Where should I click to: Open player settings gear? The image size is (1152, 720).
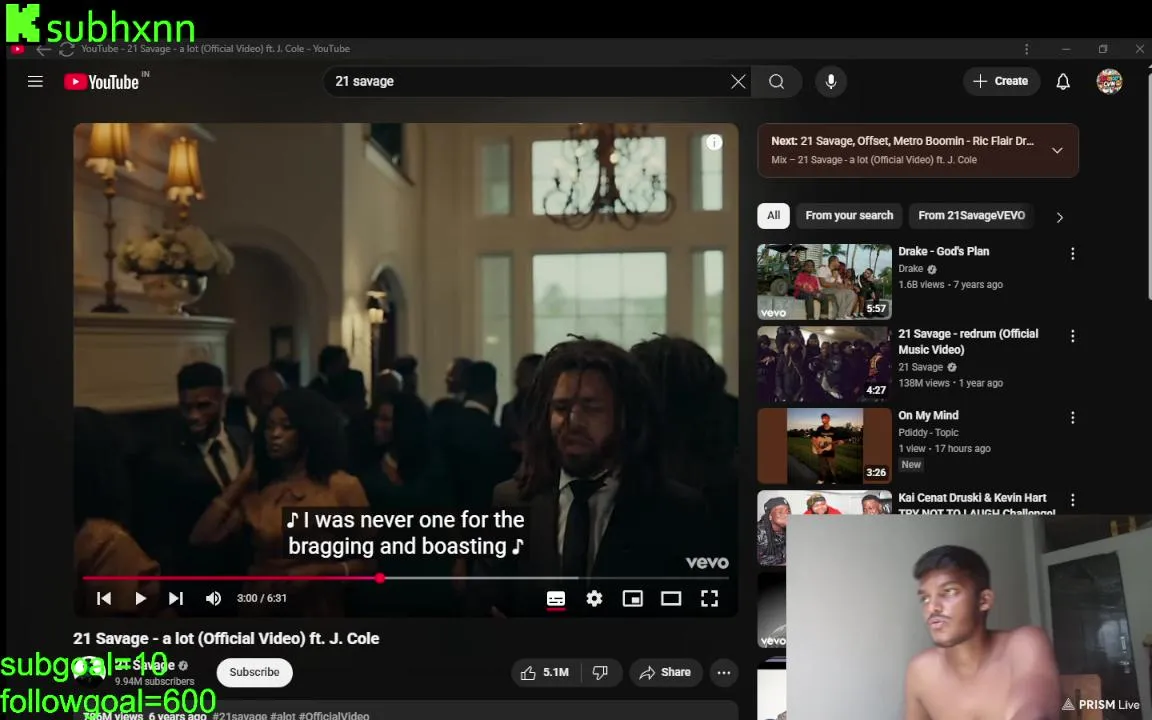[x=594, y=599]
